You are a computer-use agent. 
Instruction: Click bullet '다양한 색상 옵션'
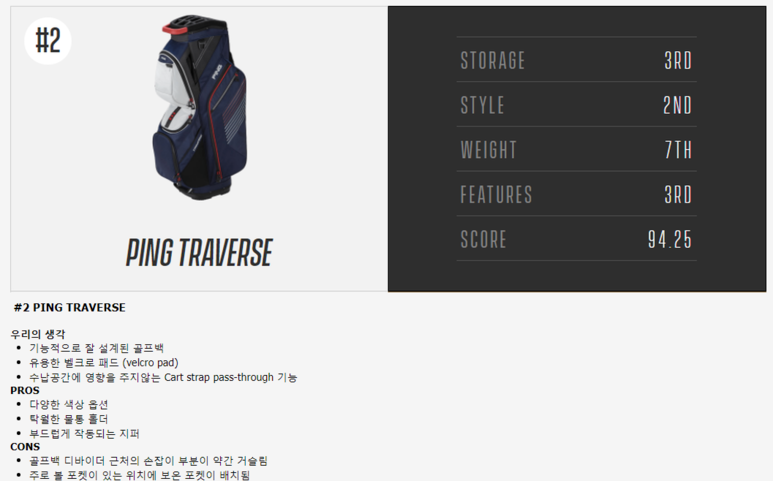(x=69, y=405)
